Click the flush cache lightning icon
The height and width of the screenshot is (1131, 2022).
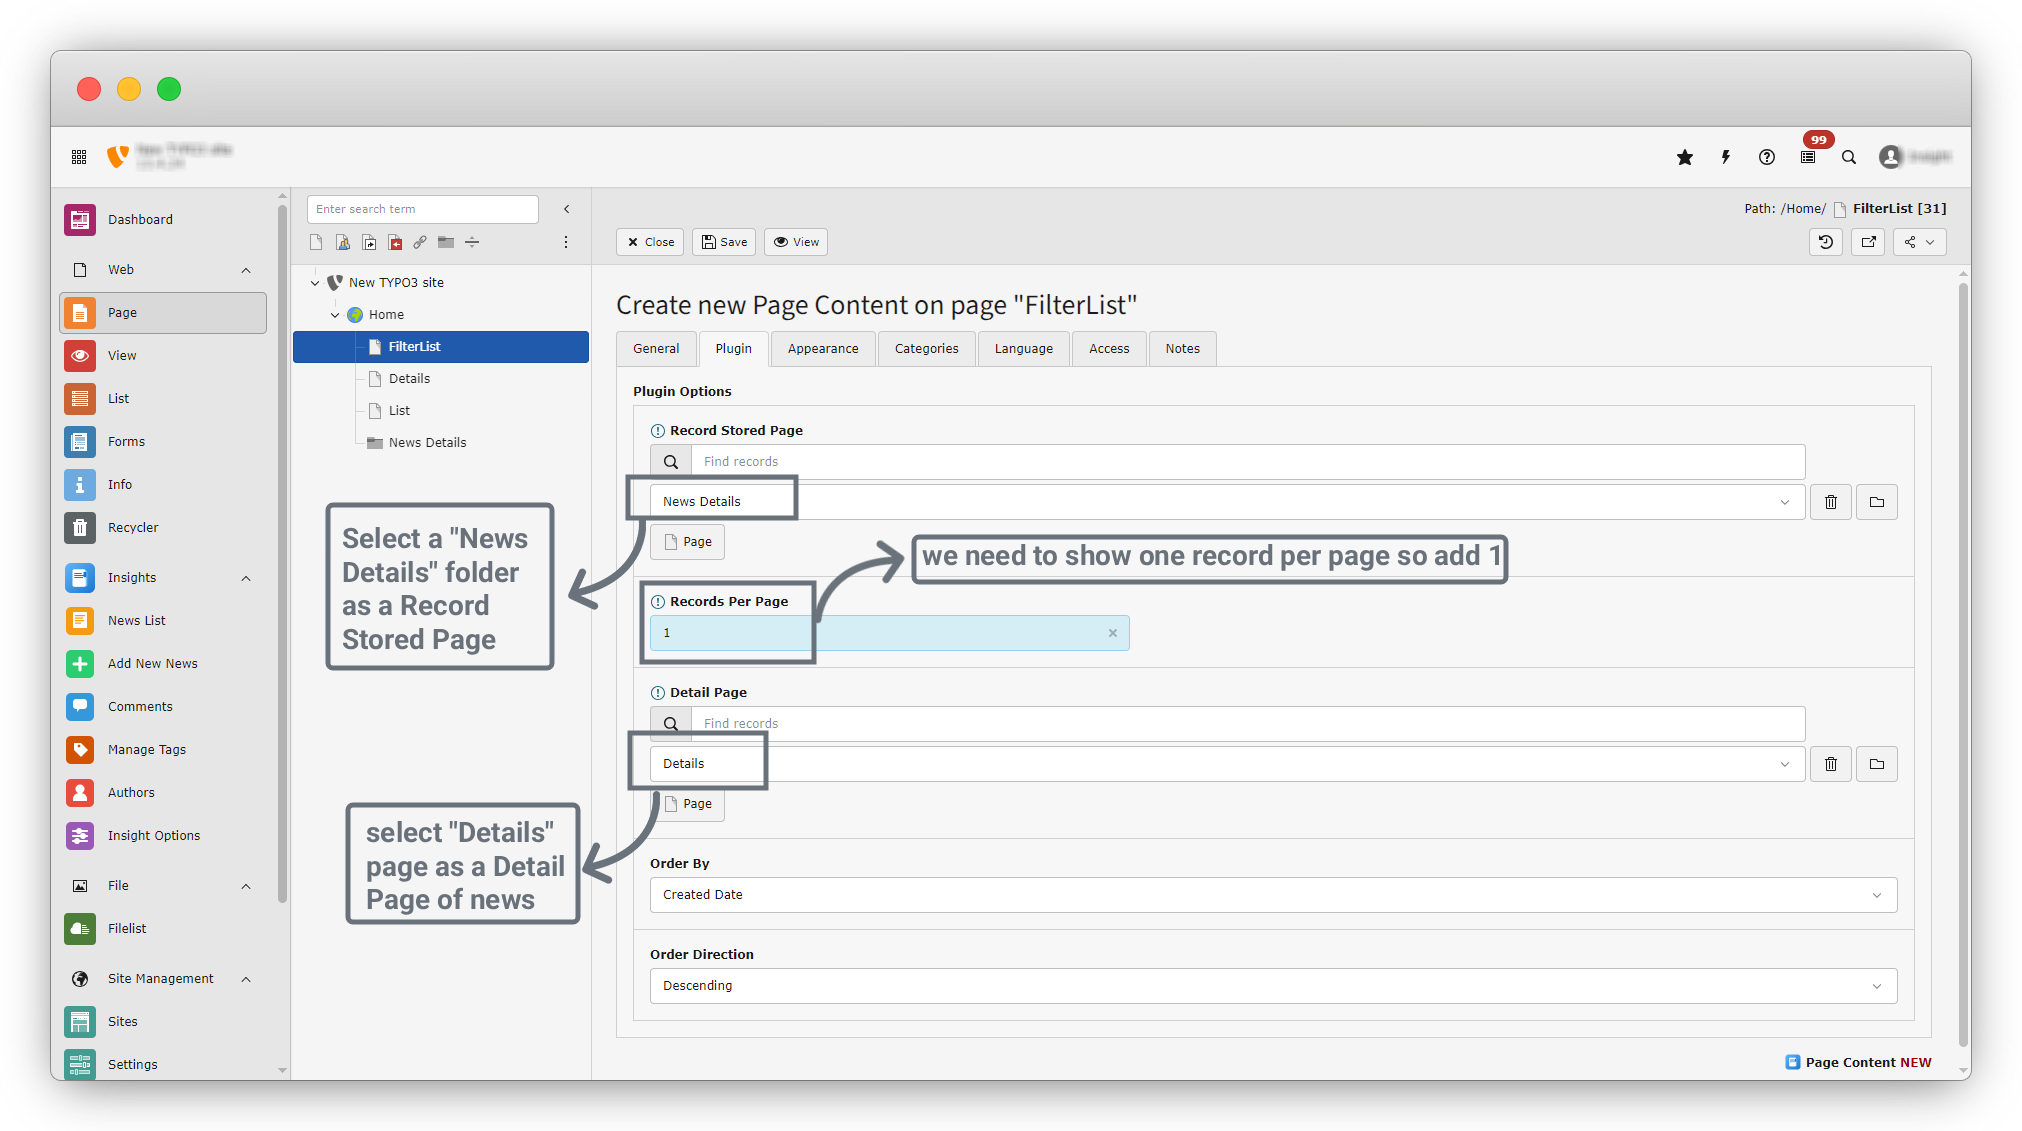[x=1726, y=157]
